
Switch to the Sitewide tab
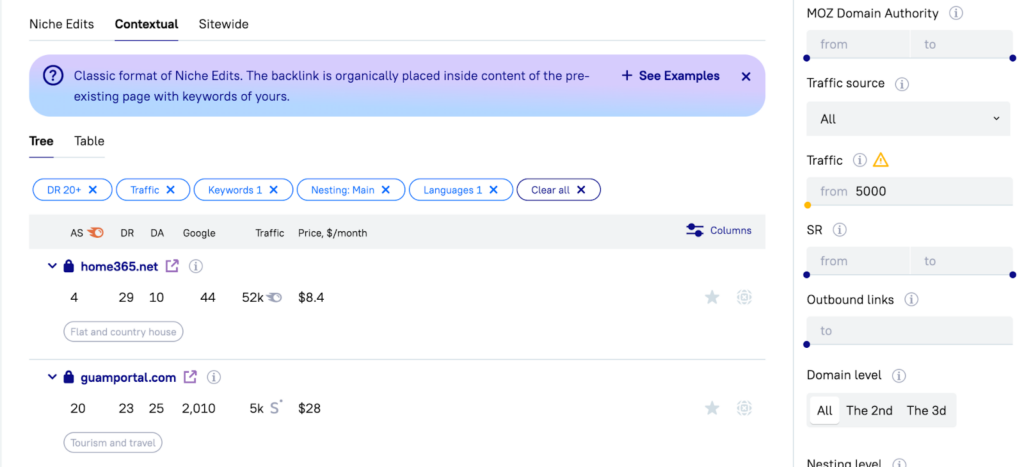223,24
